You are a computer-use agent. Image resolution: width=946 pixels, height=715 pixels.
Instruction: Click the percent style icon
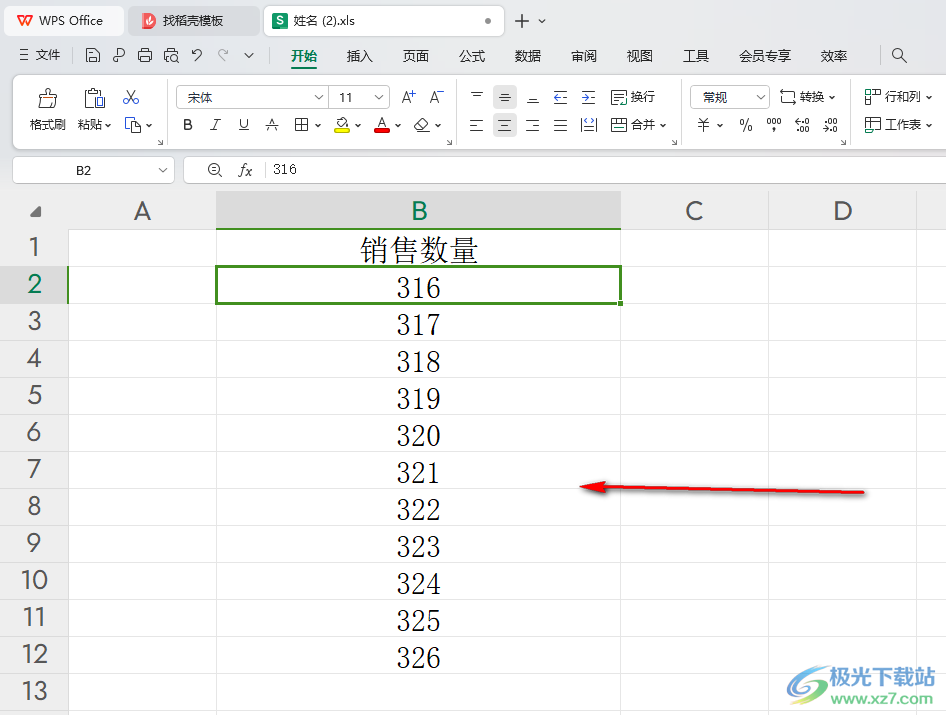[745, 125]
